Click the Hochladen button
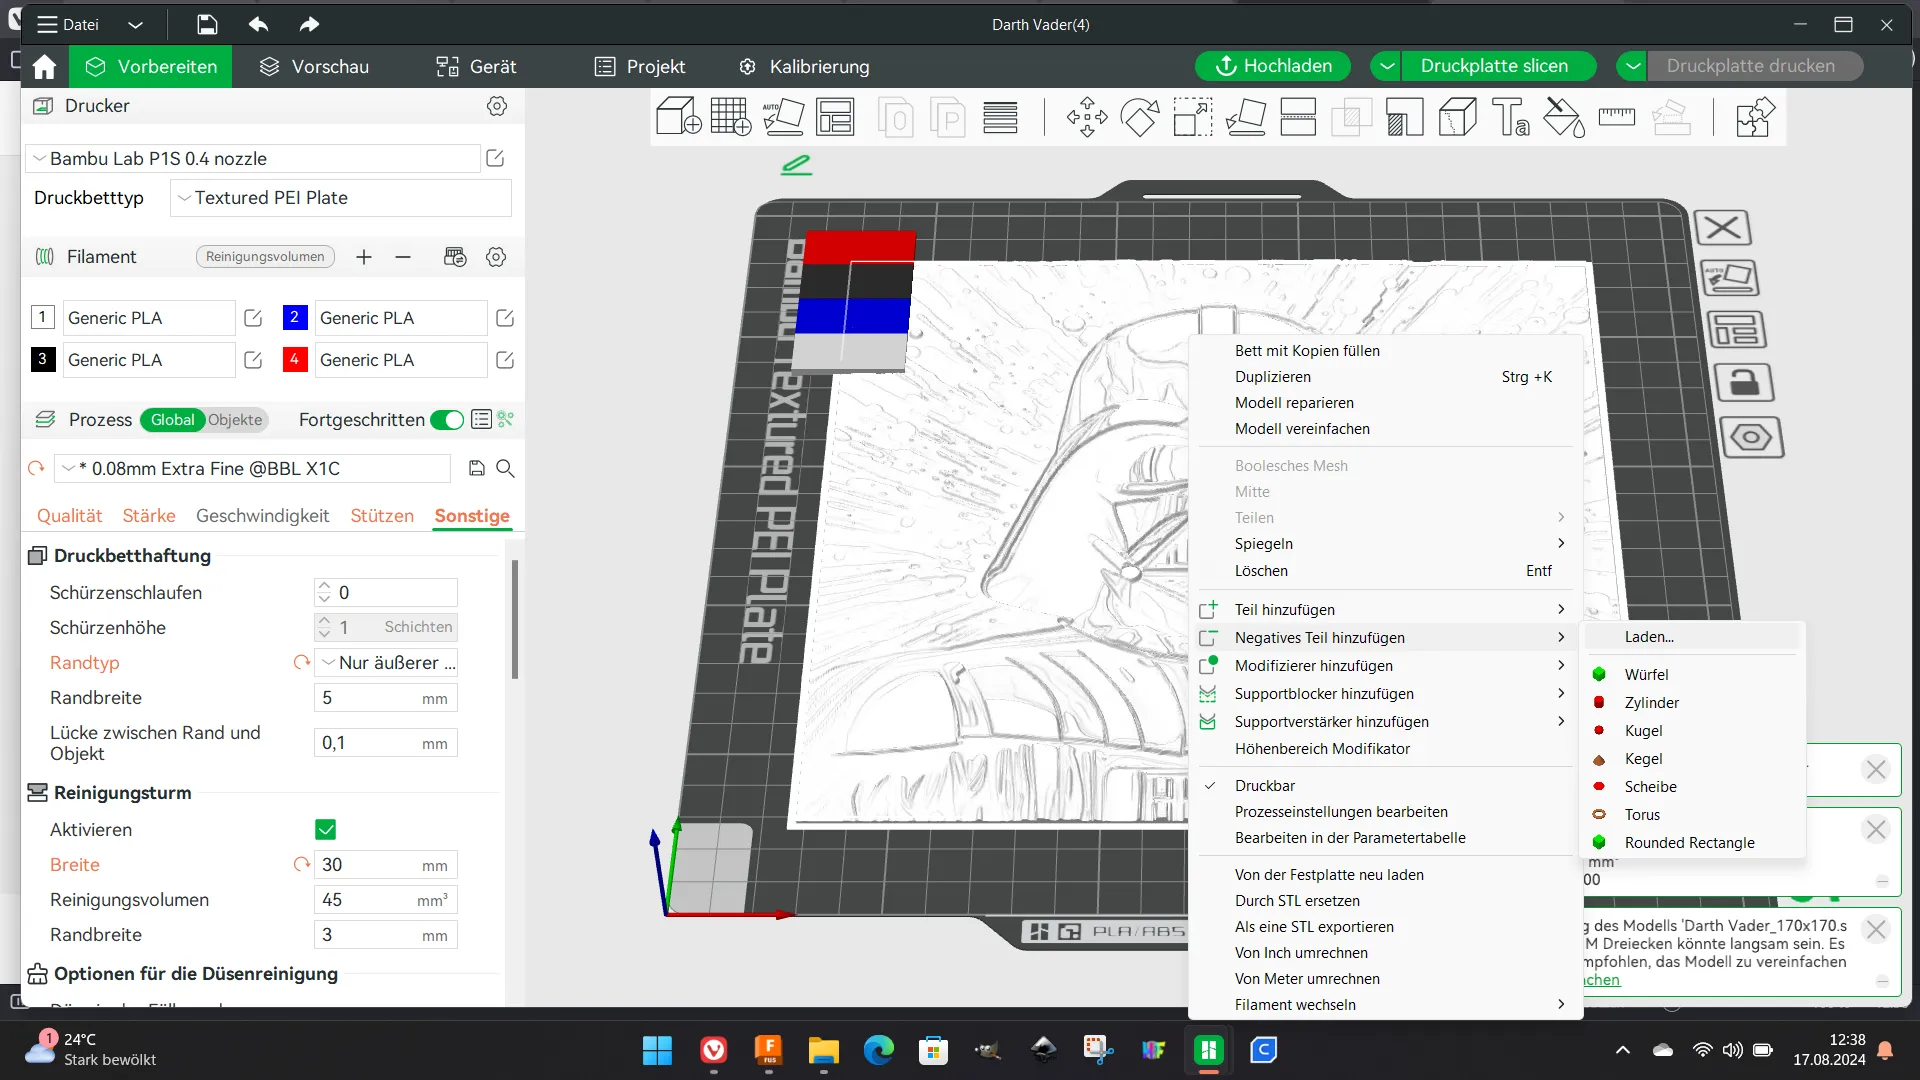The height and width of the screenshot is (1080, 1920). point(1273,66)
